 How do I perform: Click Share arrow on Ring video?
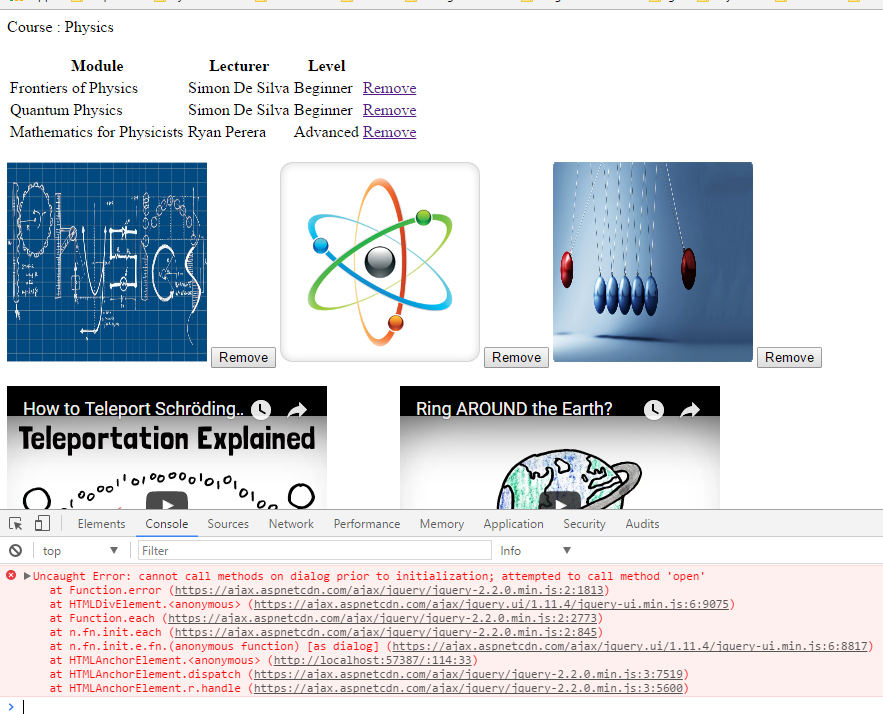point(690,410)
